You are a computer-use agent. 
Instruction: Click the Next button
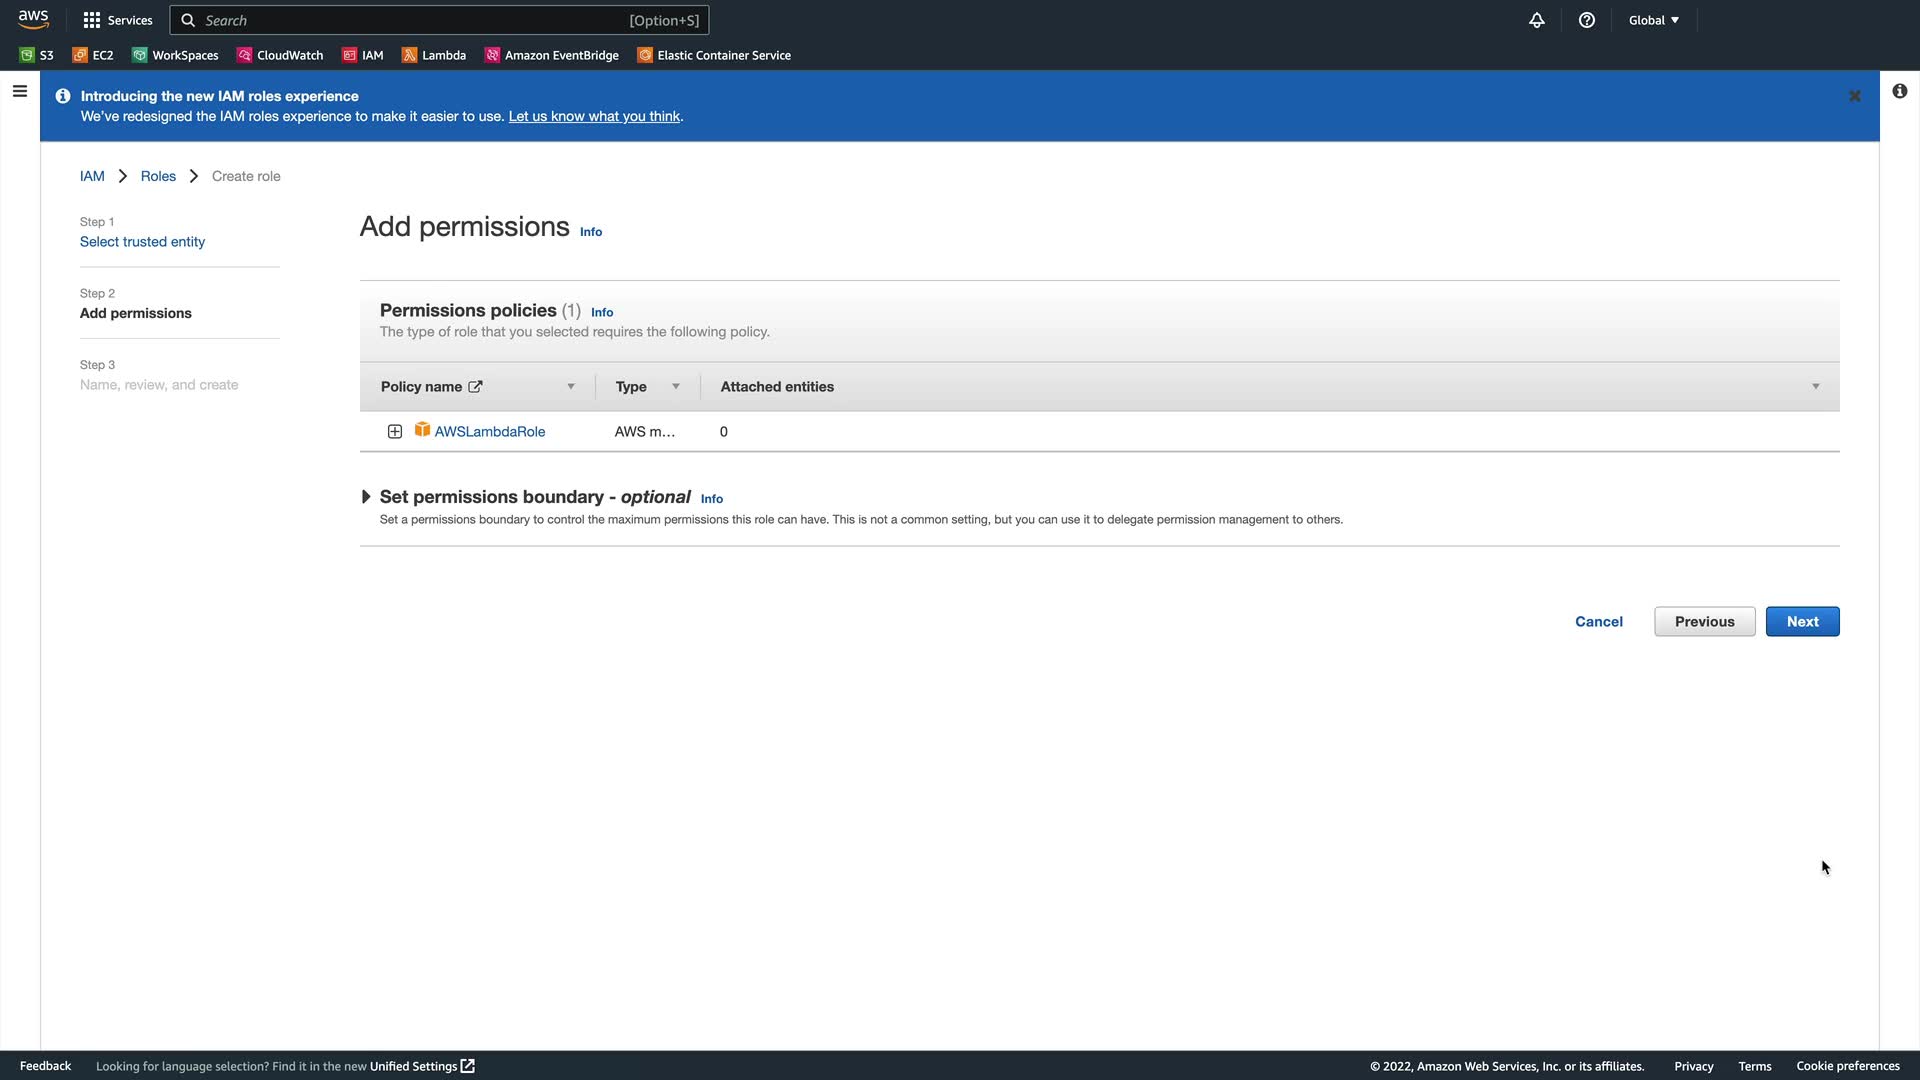[x=1802, y=621]
